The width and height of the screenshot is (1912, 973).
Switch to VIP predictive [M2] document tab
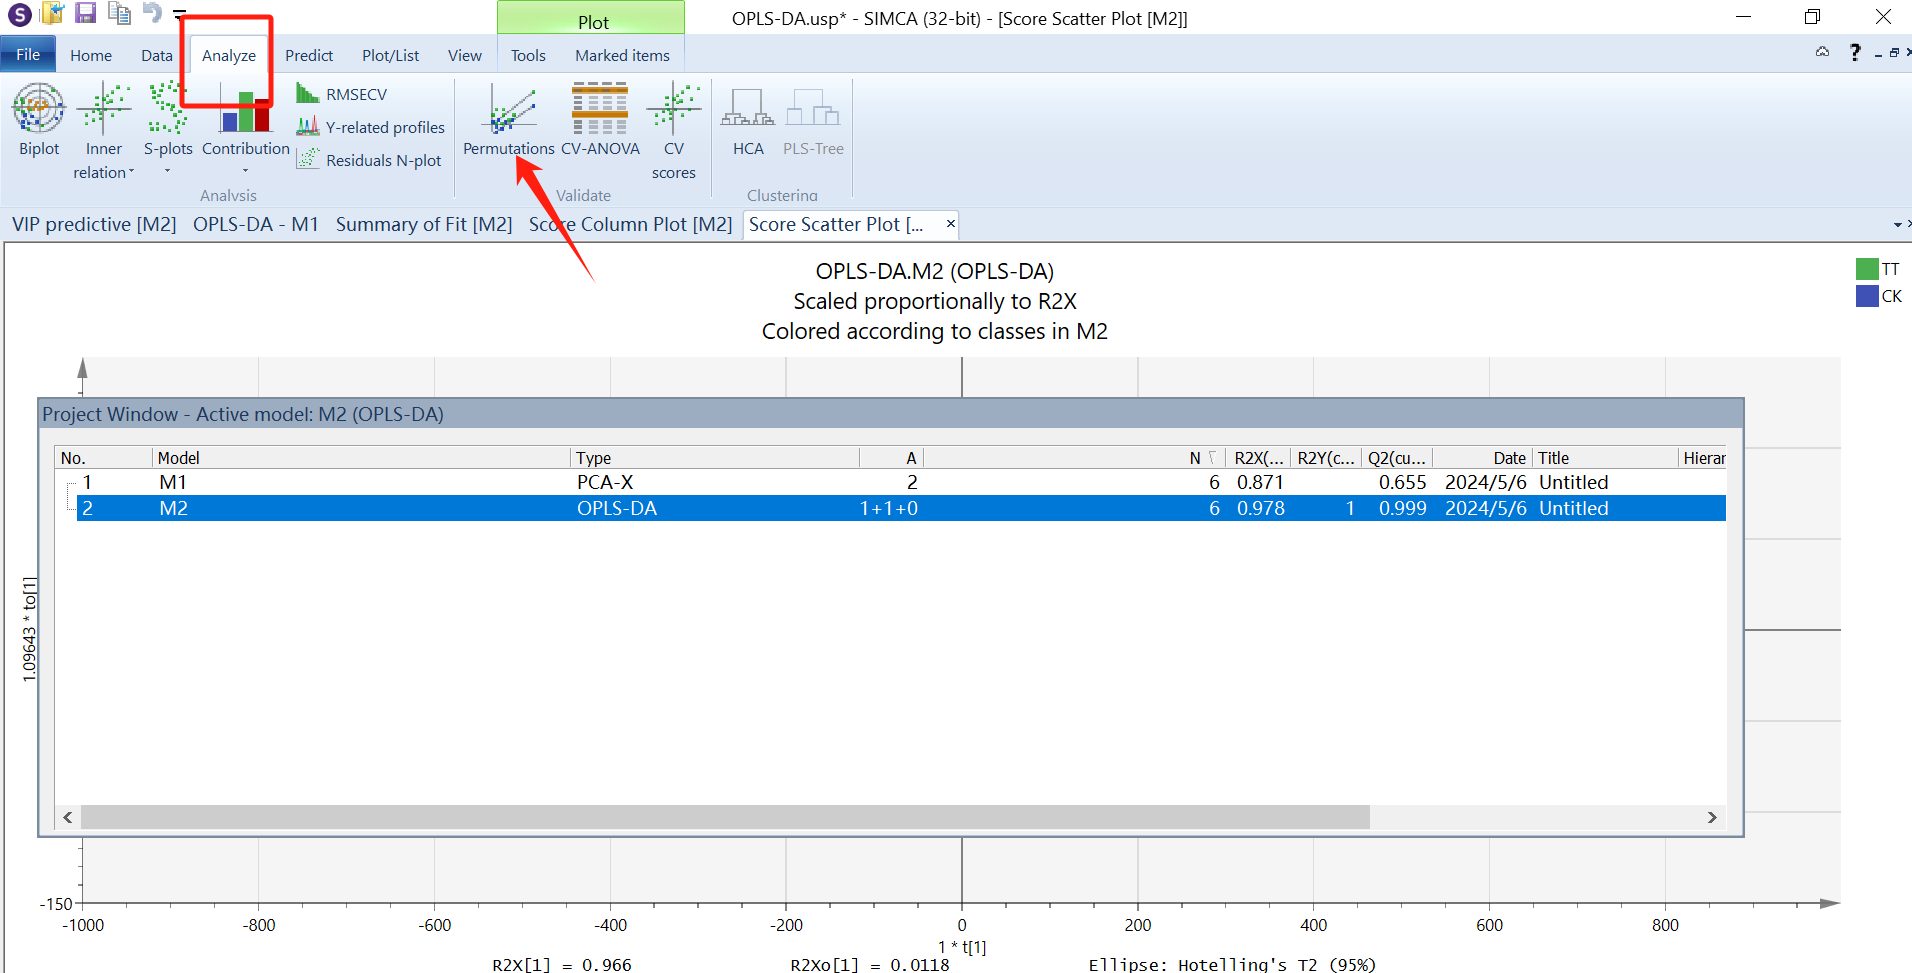tap(94, 224)
